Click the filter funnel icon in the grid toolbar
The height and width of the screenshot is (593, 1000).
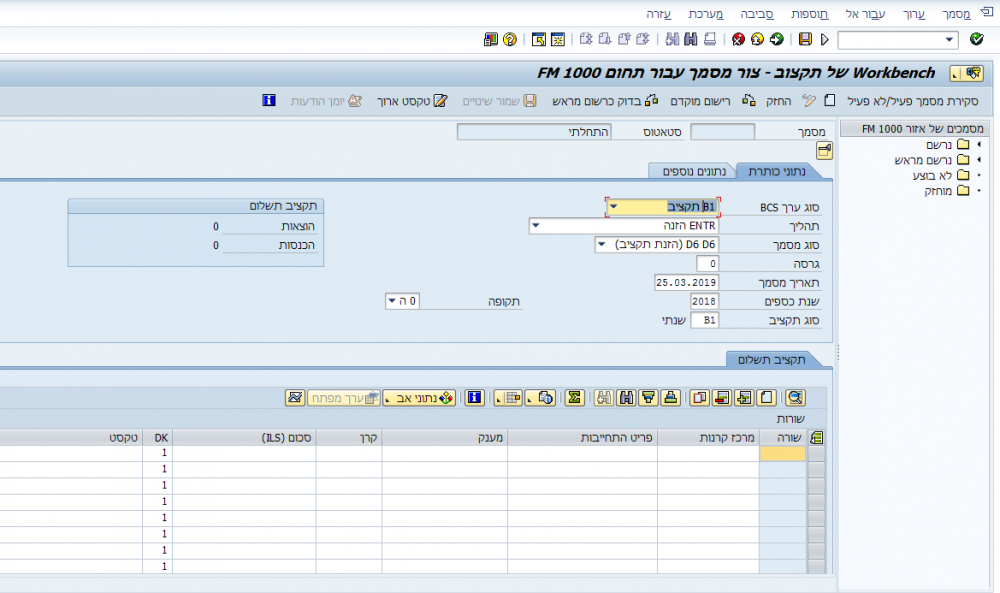point(647,398)
